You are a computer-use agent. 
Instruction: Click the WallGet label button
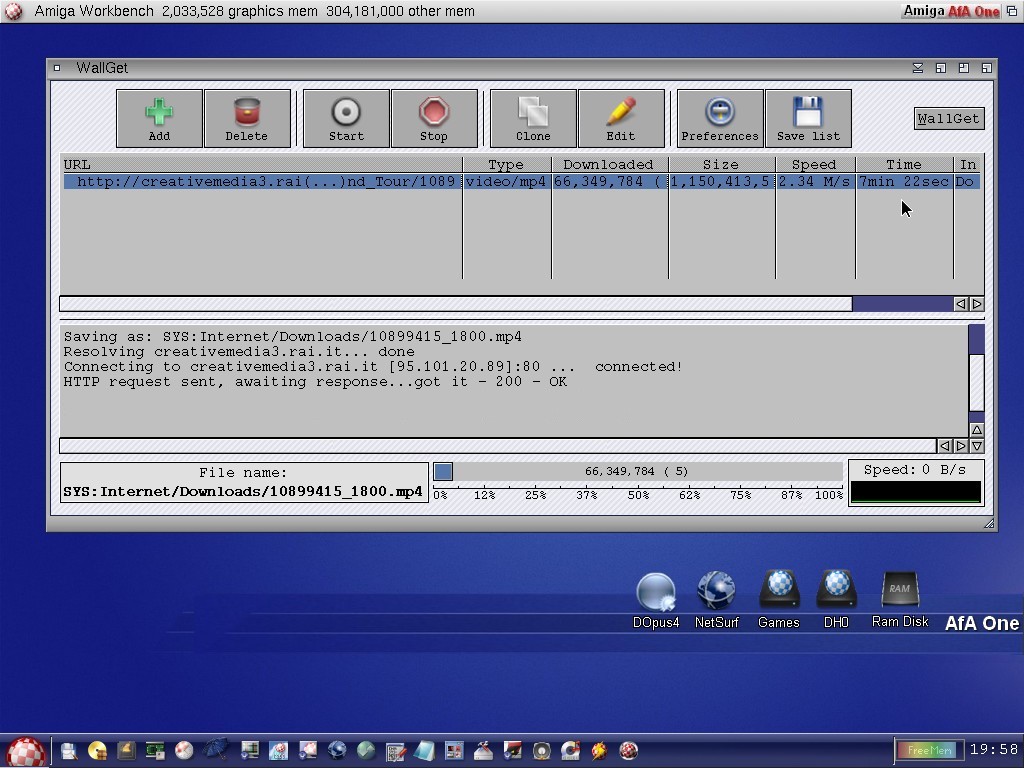948,118
